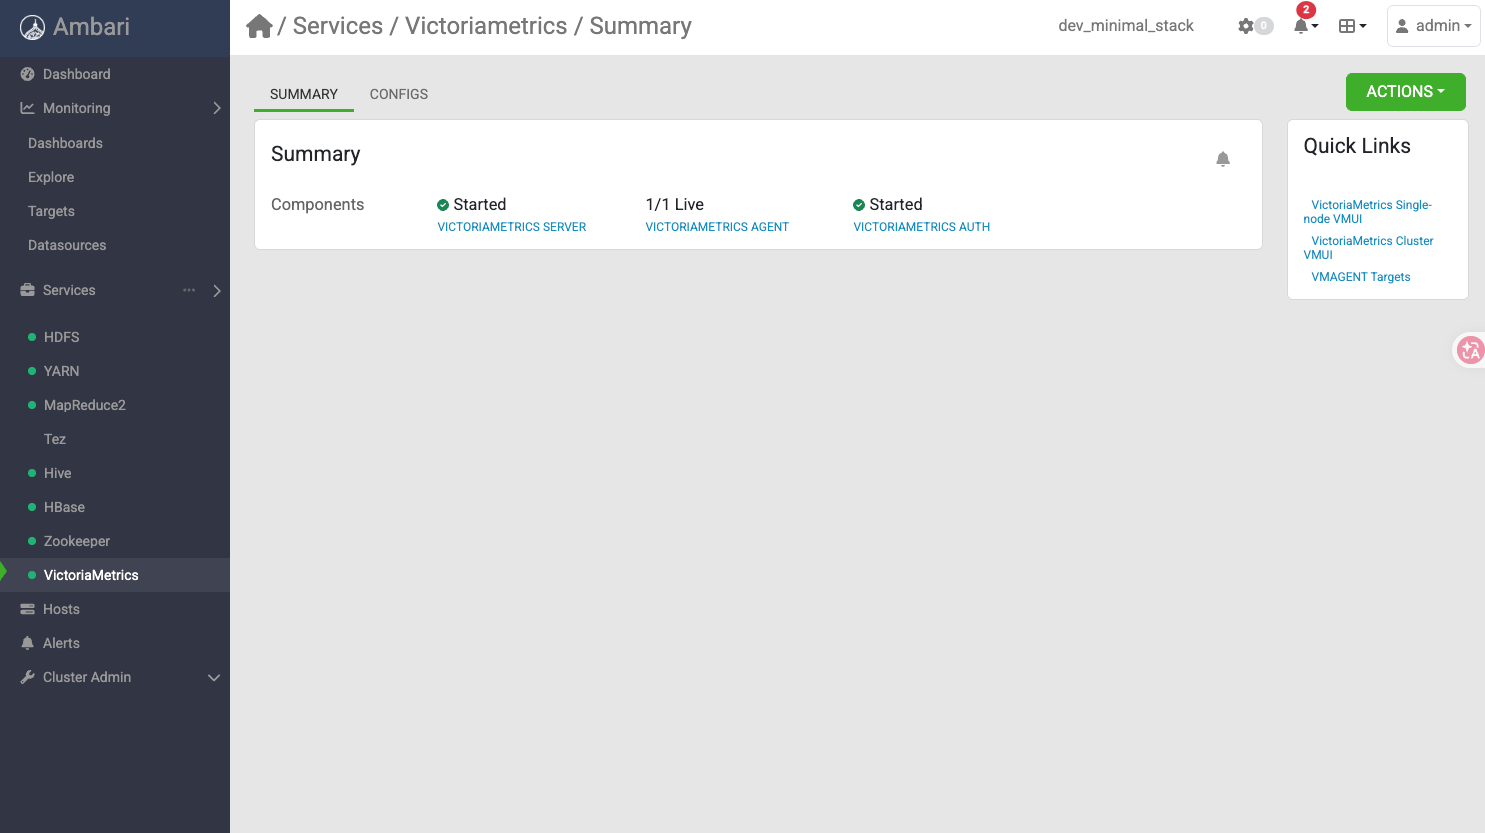Open the VMAGENT Targets quick link
1485x833 pixels.
click(x=1361, y=277)
